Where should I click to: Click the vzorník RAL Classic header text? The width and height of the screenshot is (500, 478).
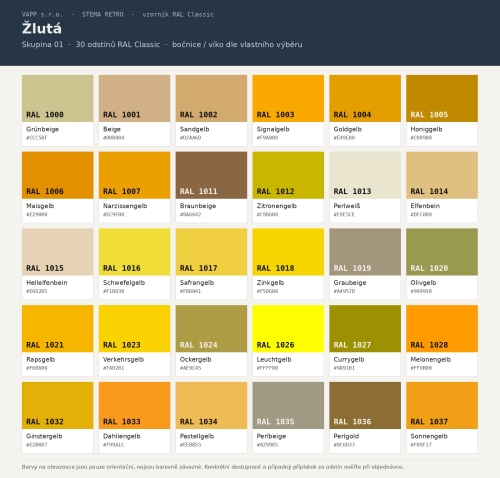pyautogui.click(x=178, y=14)
